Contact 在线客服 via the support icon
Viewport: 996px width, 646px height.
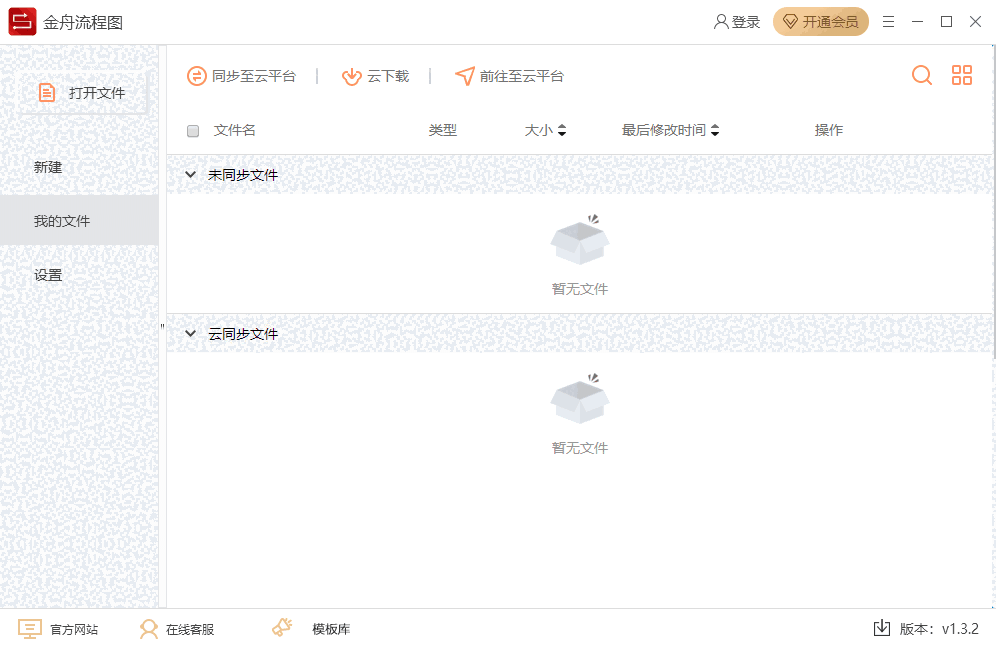(x=150, y=628)
